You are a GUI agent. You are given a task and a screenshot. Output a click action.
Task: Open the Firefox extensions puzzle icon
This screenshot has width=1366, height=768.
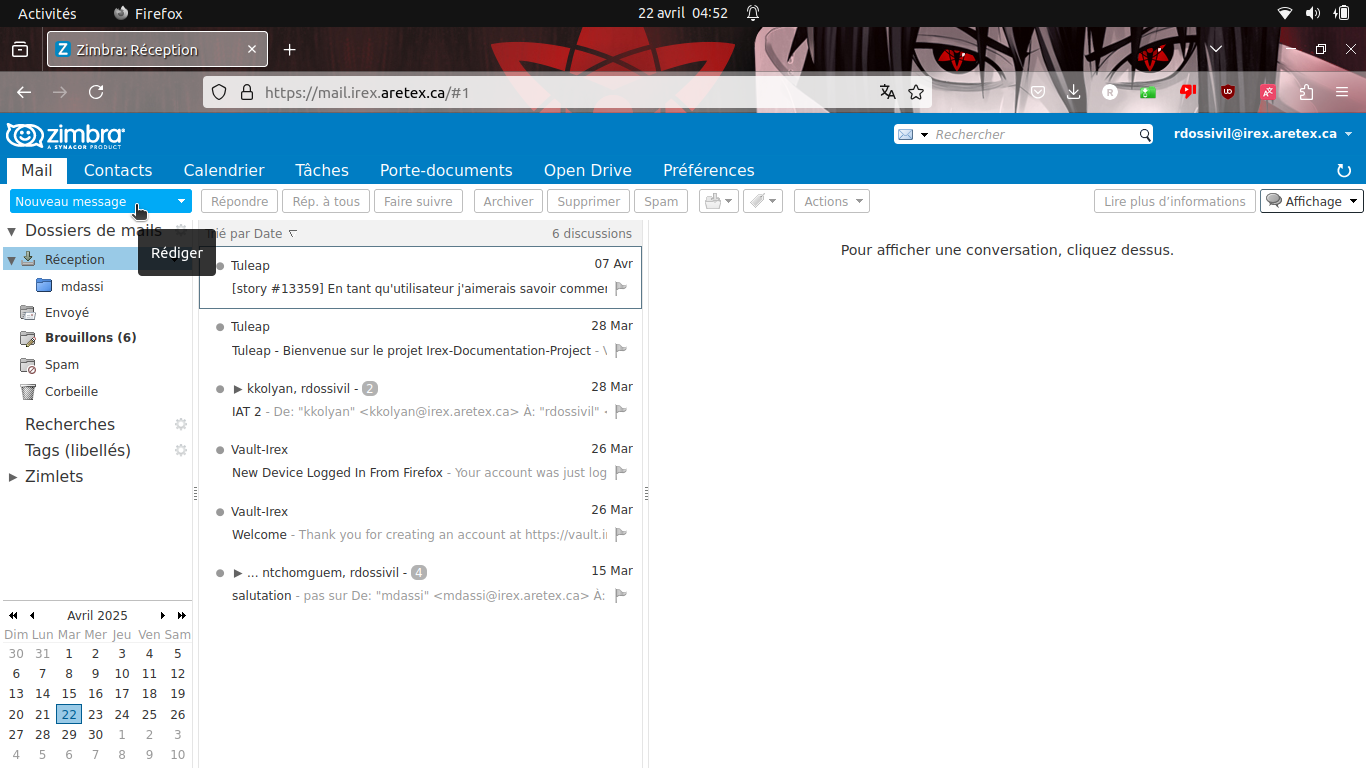pos(1306,92)
